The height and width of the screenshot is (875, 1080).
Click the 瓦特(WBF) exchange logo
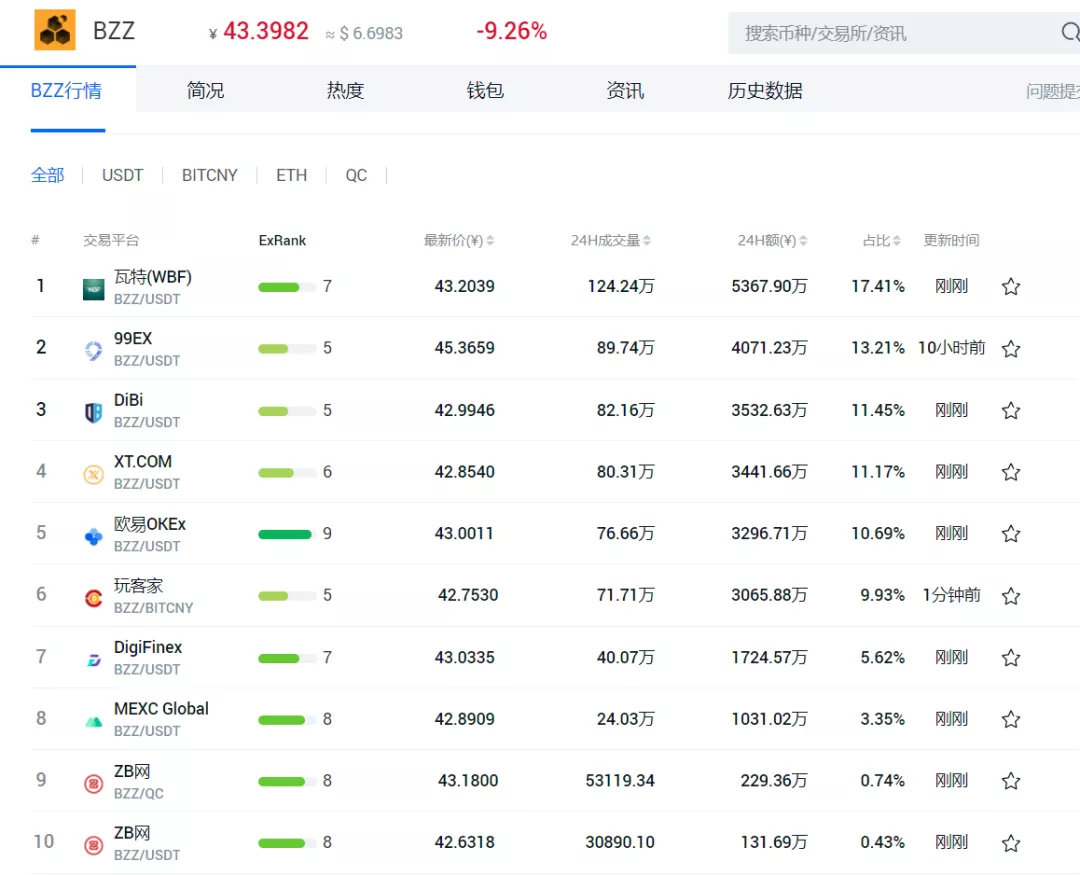point(94,289)
